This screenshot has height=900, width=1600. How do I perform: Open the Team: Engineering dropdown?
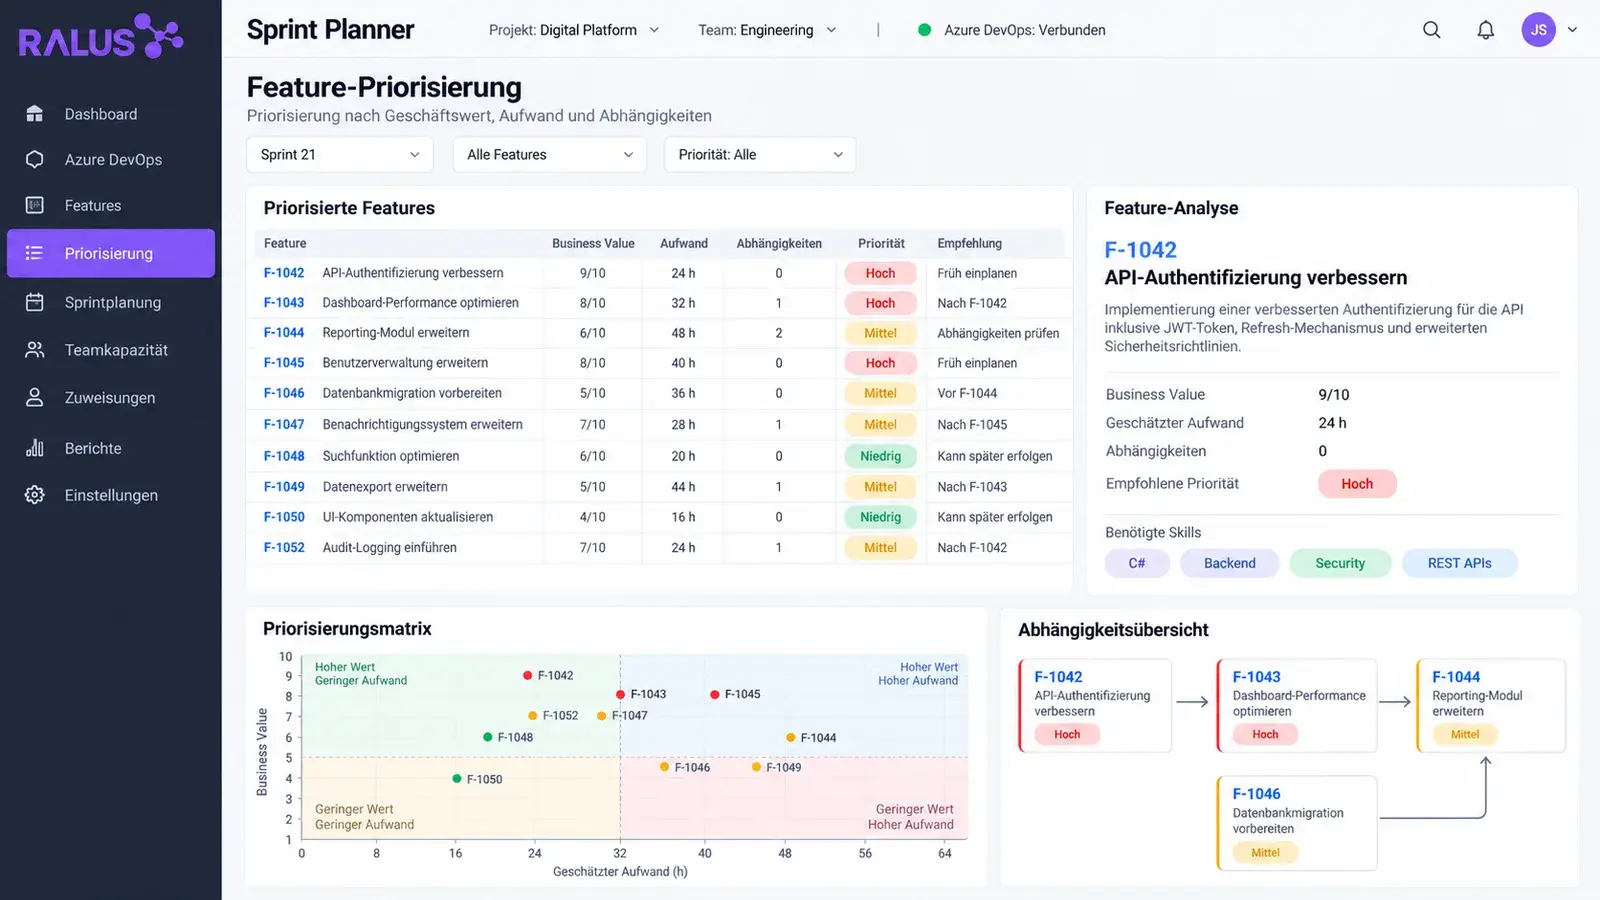767,30
